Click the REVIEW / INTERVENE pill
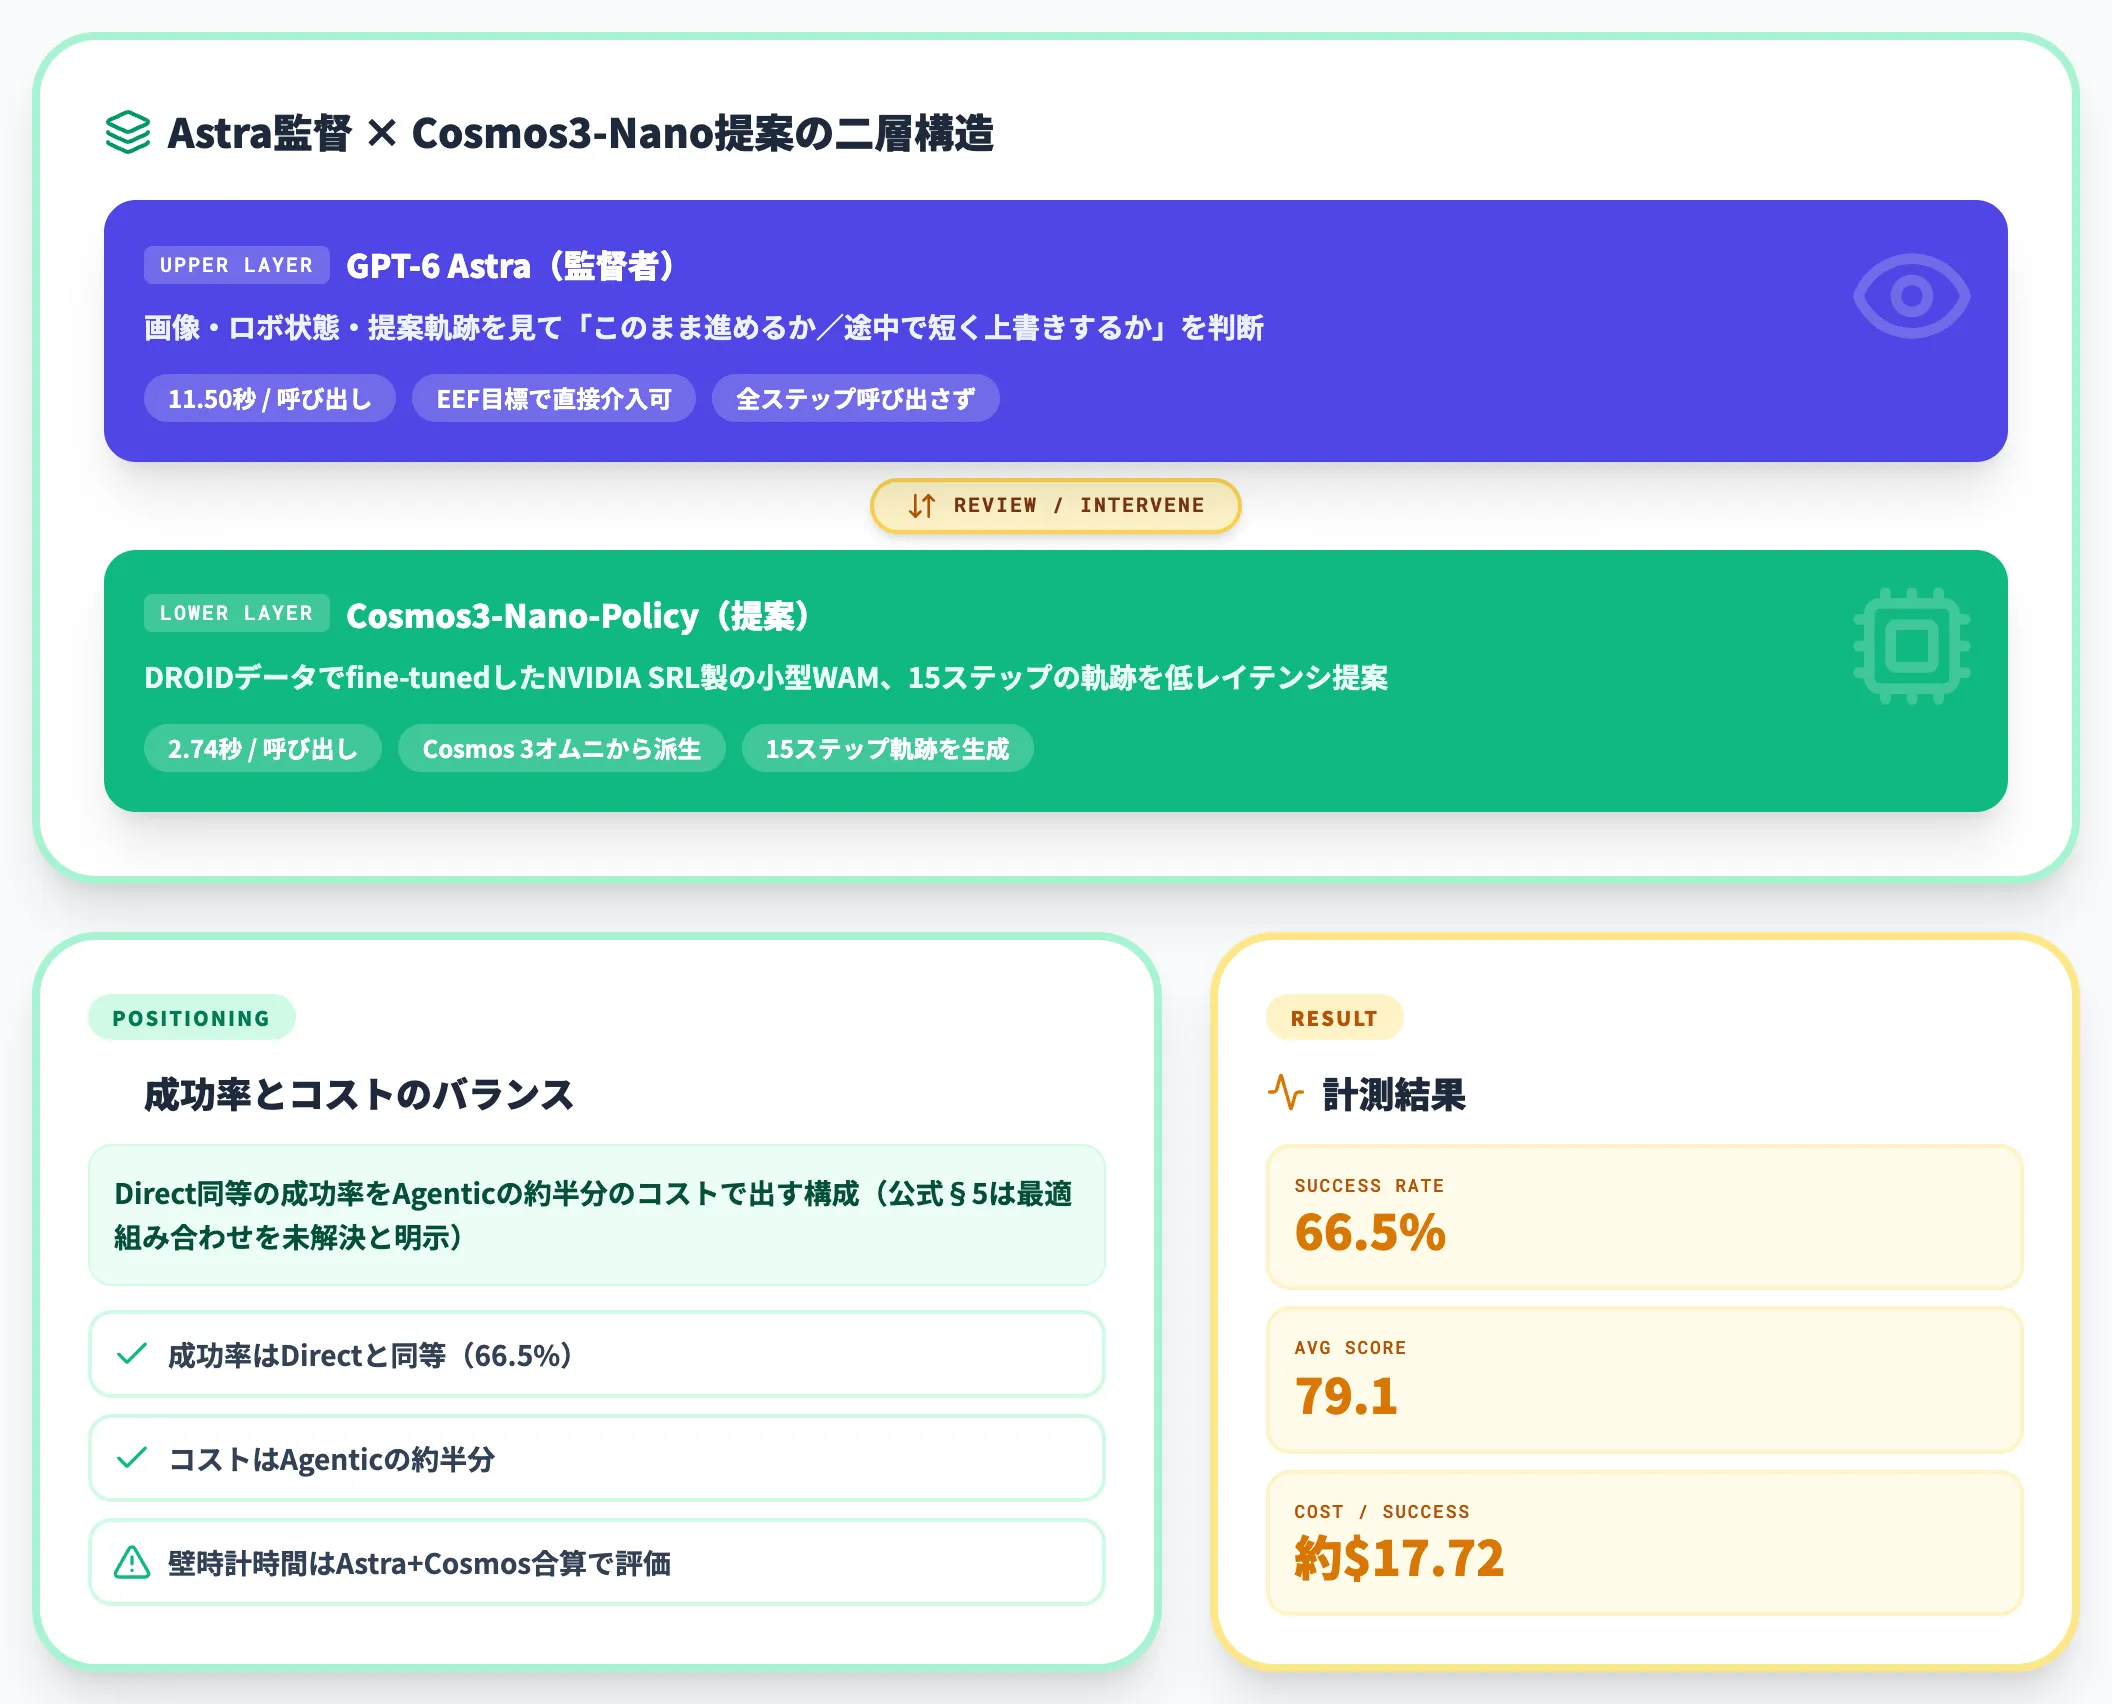This screenshot has height=1704, width=2112. [1055, 506]
